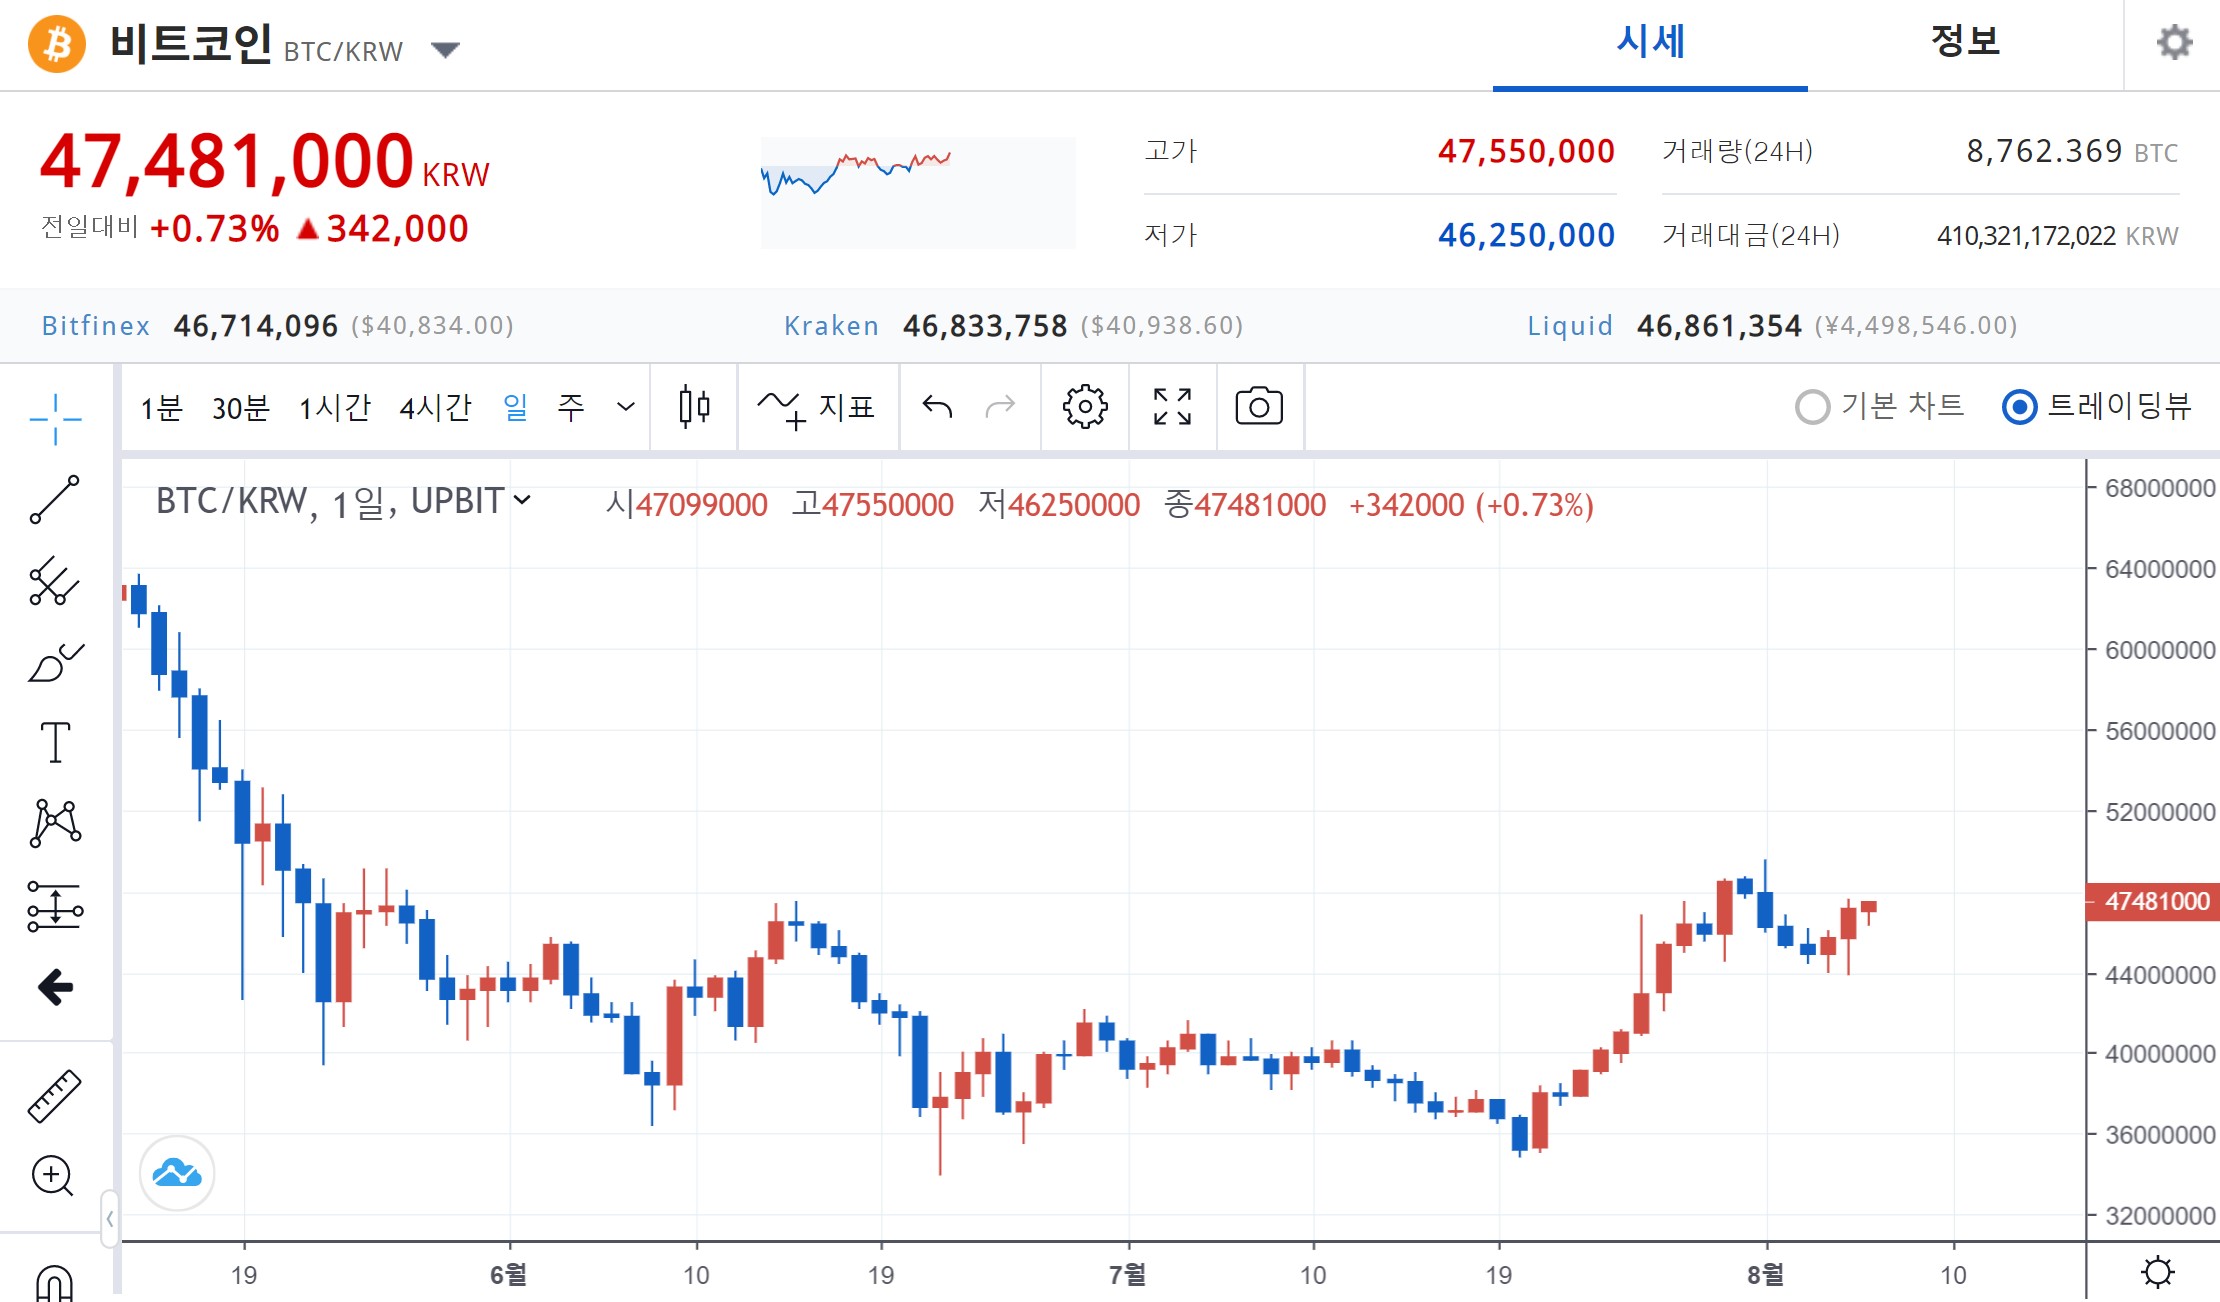2220x1302 pixels.
Task: Click the mini price sparkline thumbnail
Action: (917, 192)
